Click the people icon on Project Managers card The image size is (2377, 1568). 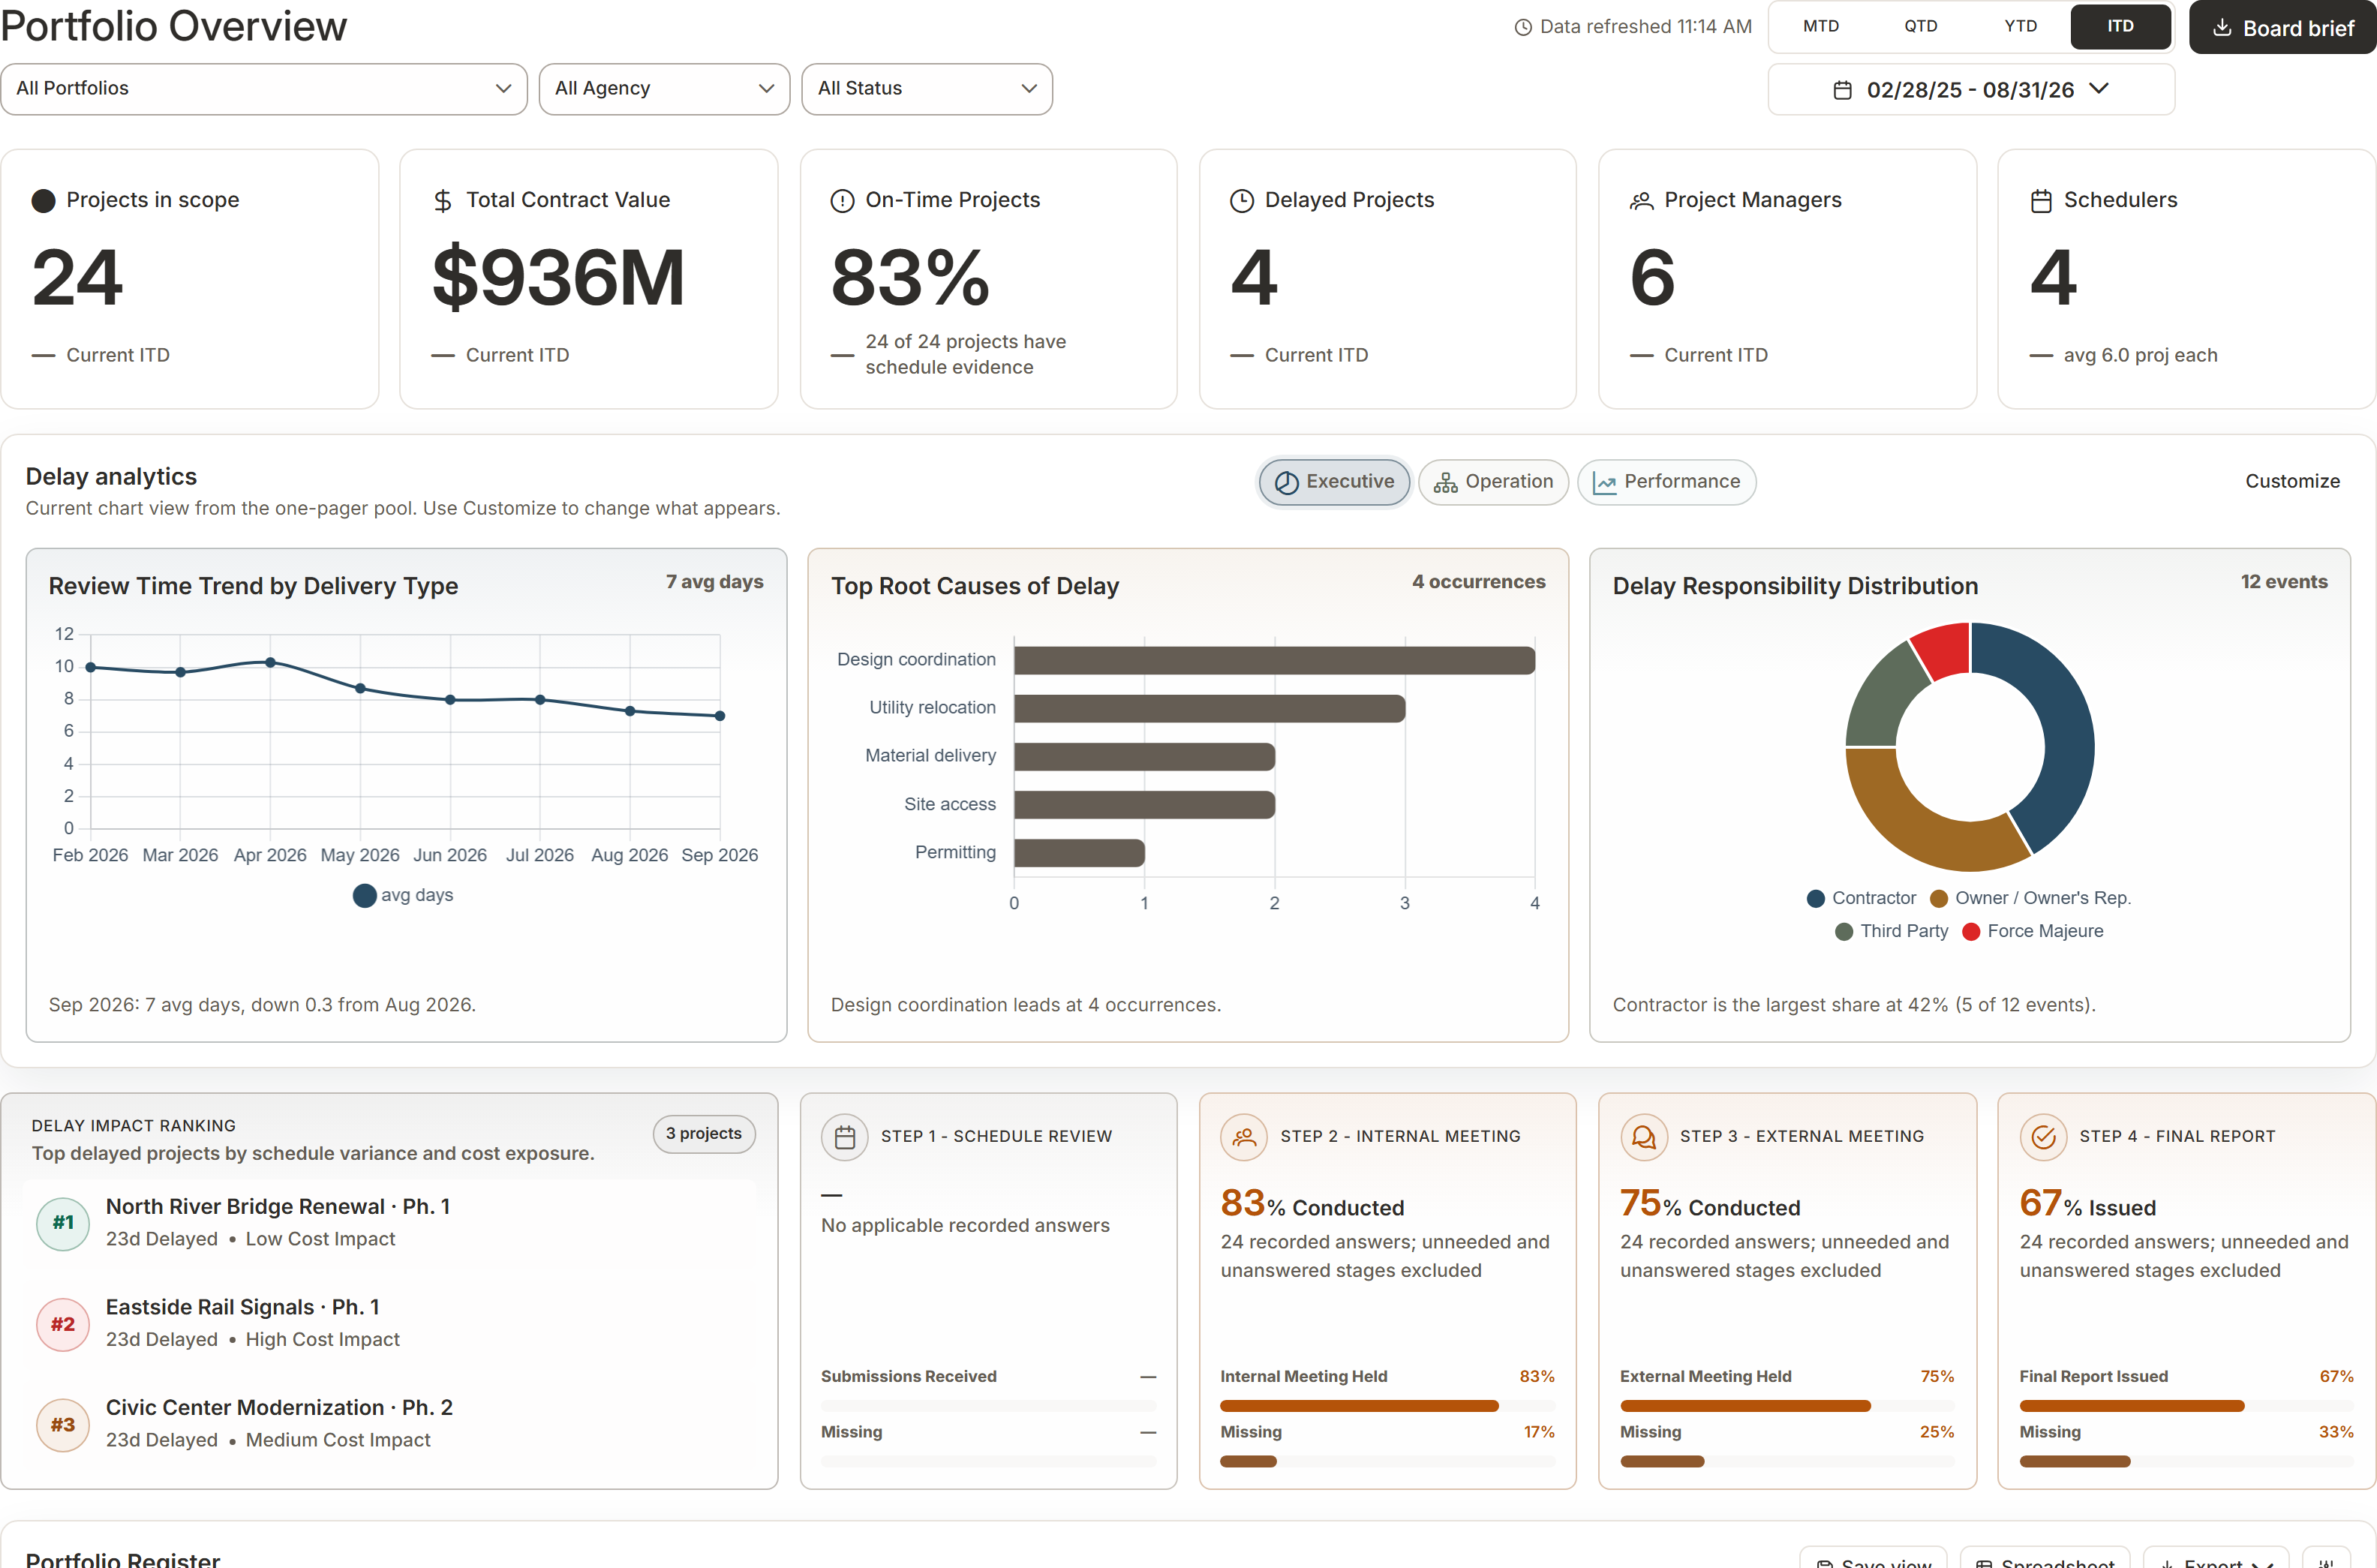pyautogui.click(x=1641, y=201)
